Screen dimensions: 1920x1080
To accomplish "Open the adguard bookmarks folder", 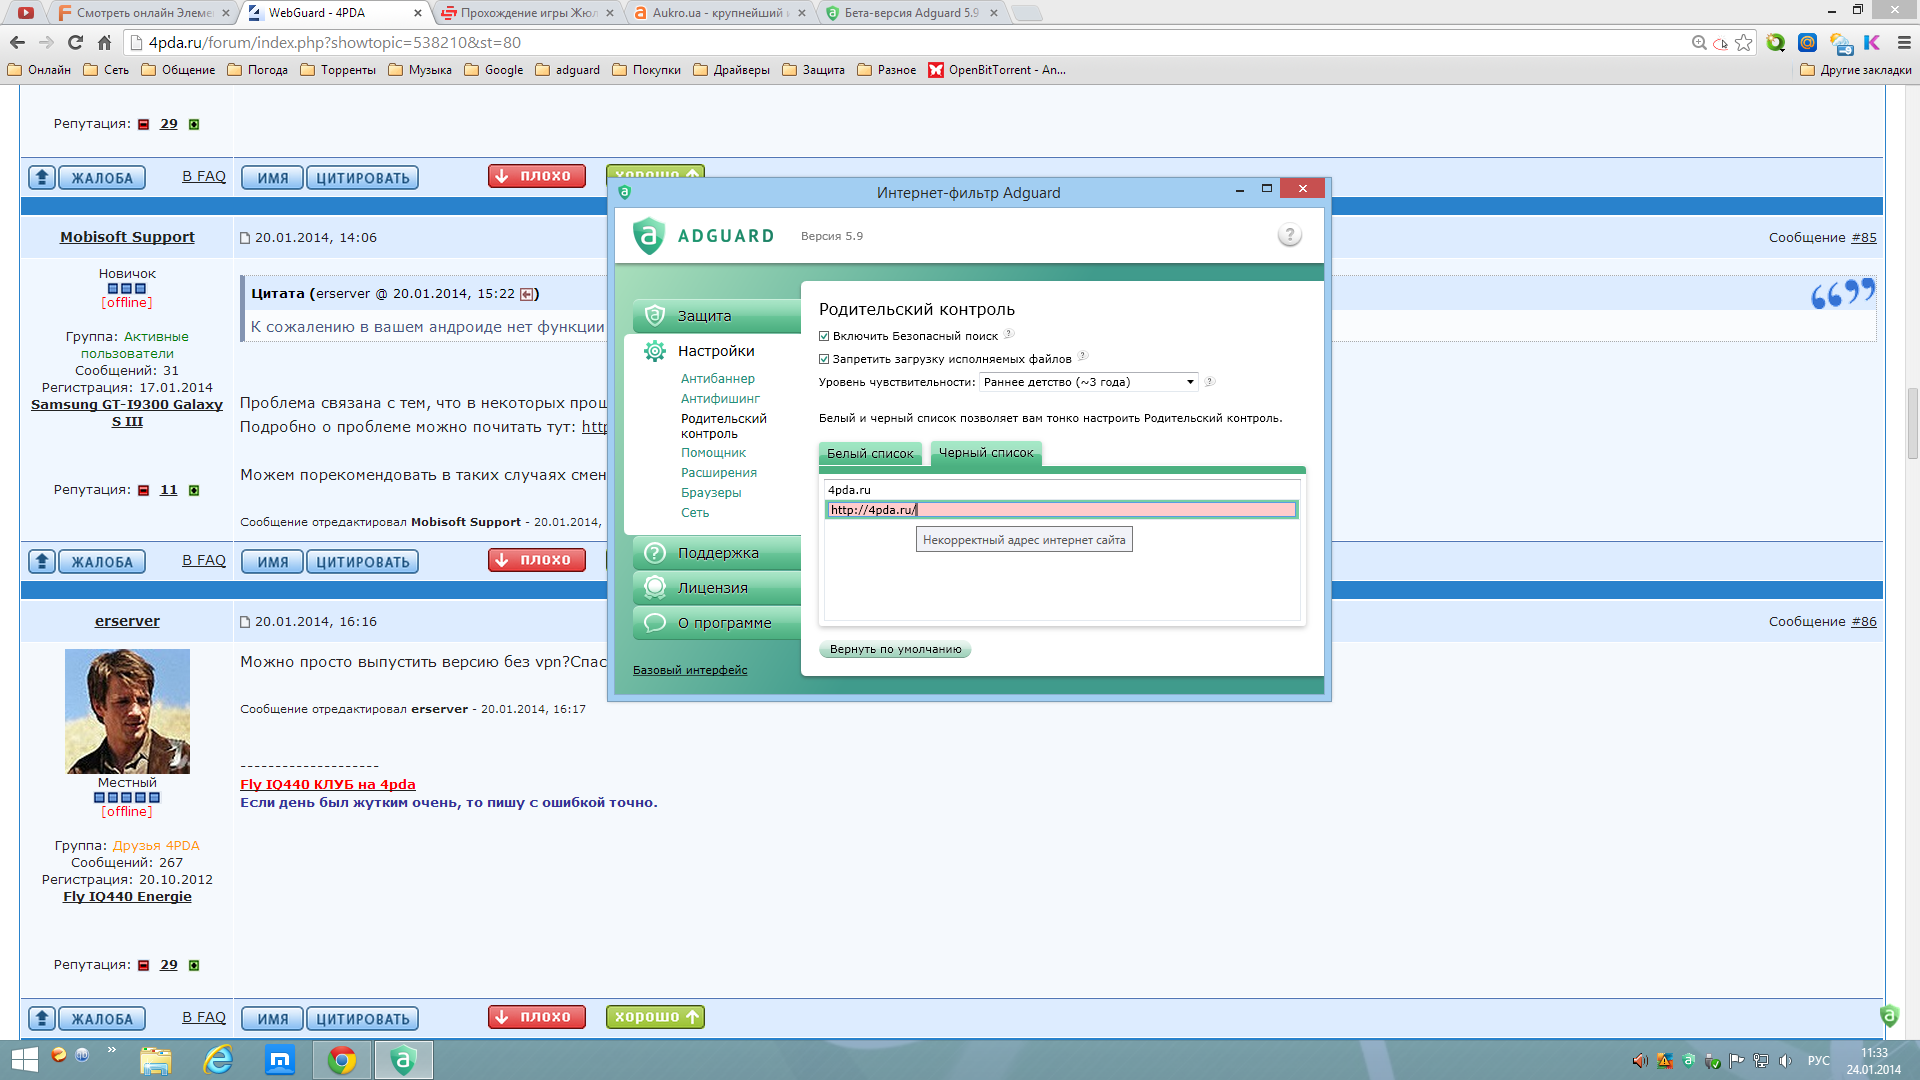I will click(x=568, y=70).
